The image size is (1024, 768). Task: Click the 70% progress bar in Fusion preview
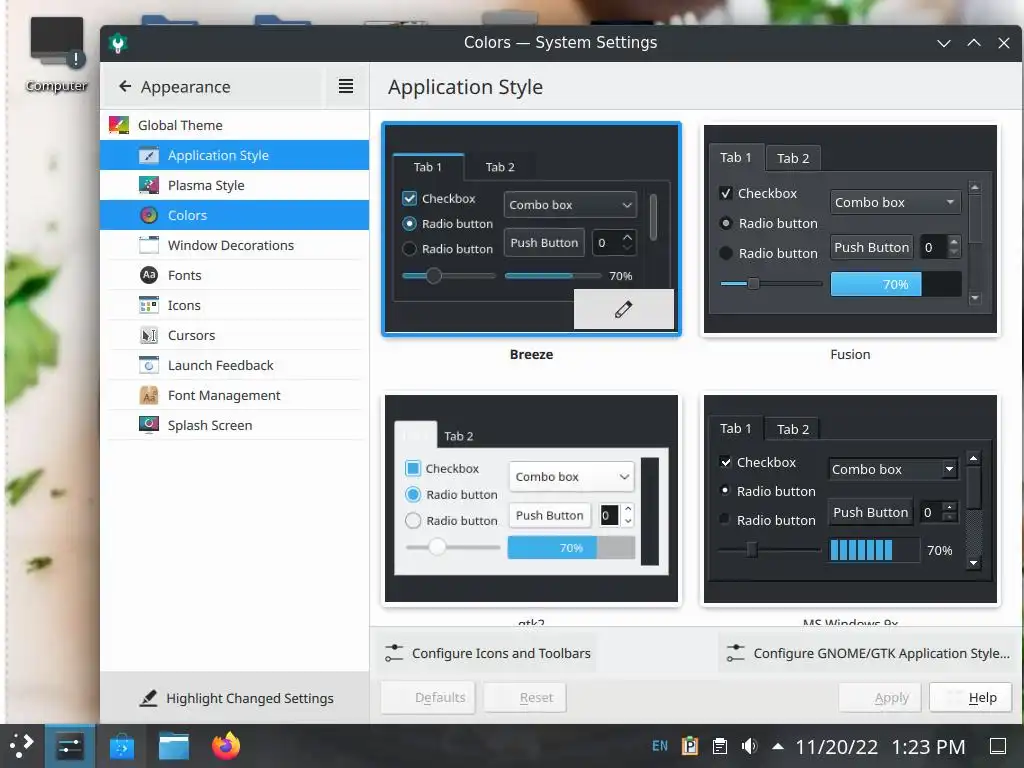[895, 284]
